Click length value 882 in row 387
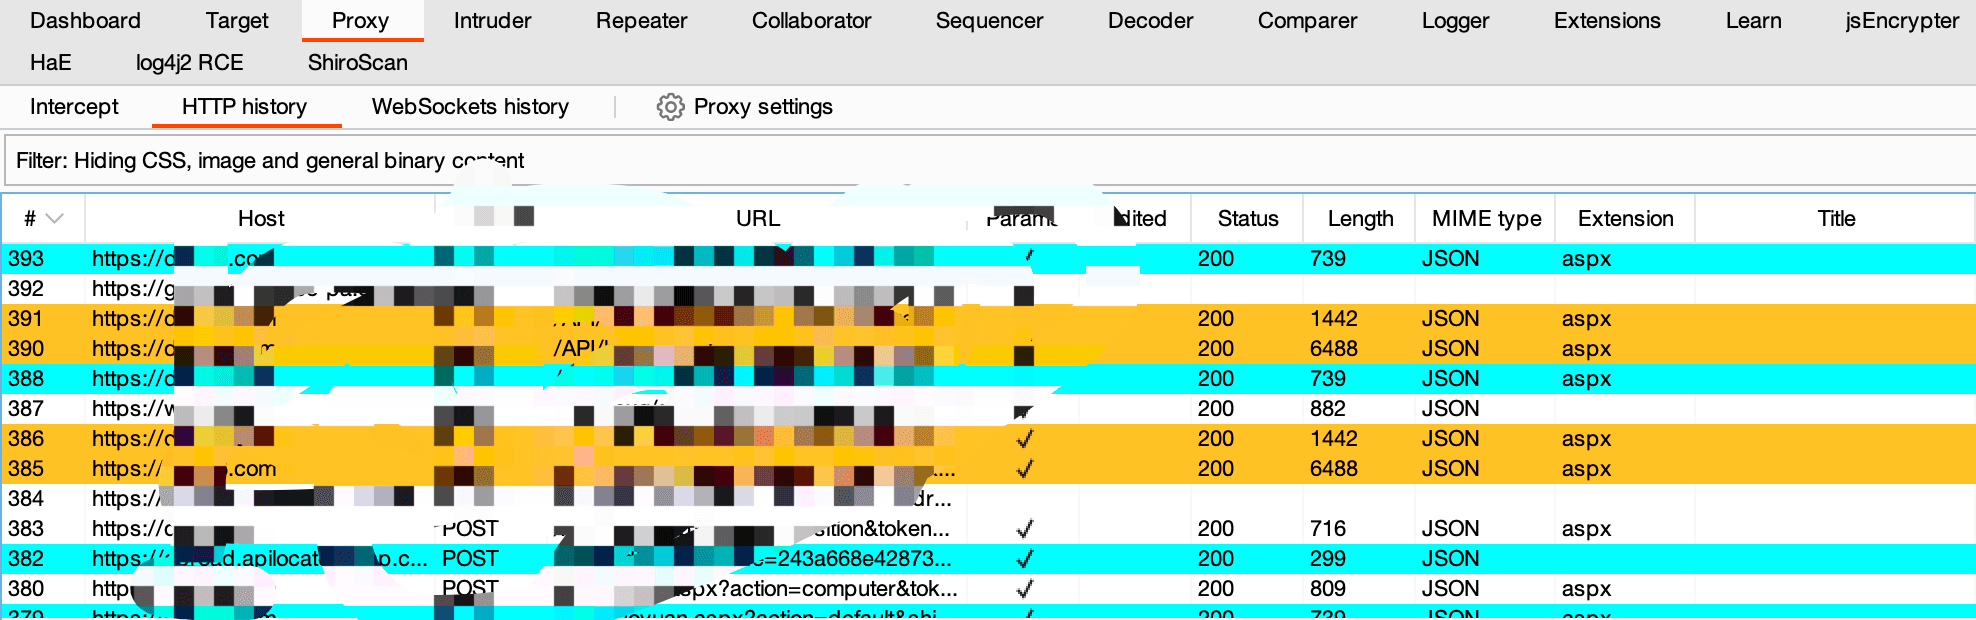 [x=1328, y=408]
